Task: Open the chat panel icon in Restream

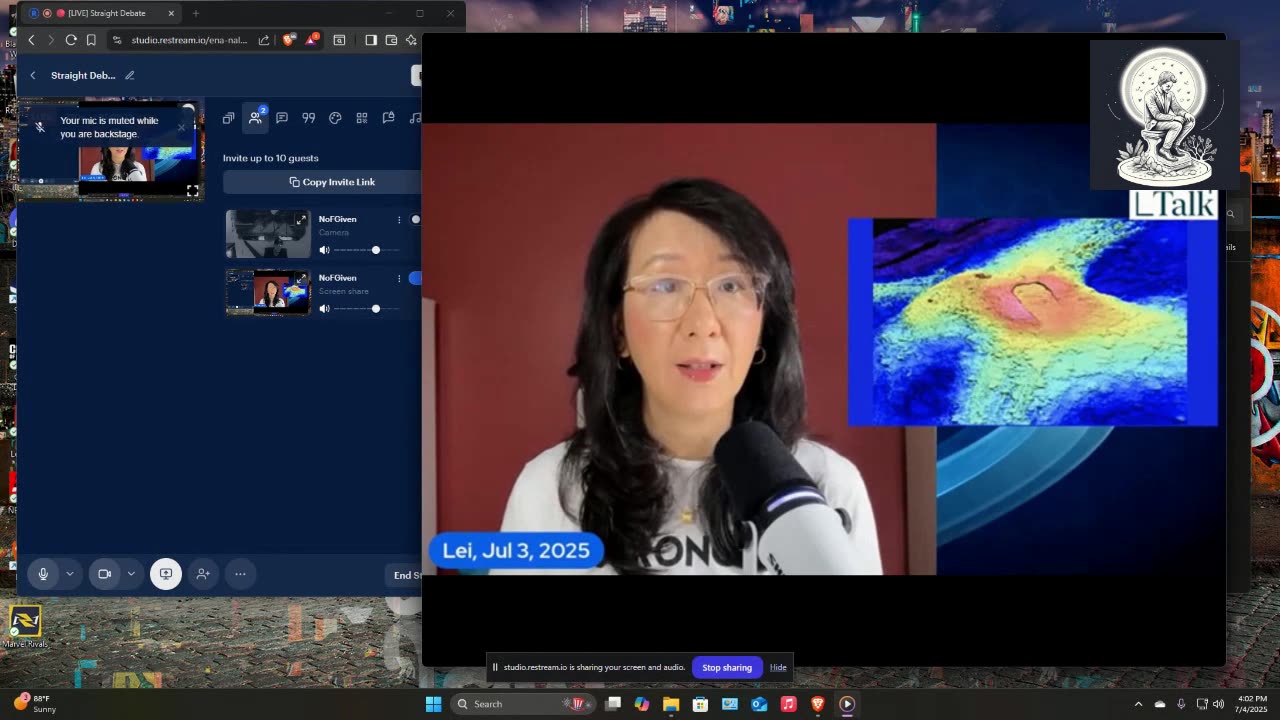Action: 282,118
